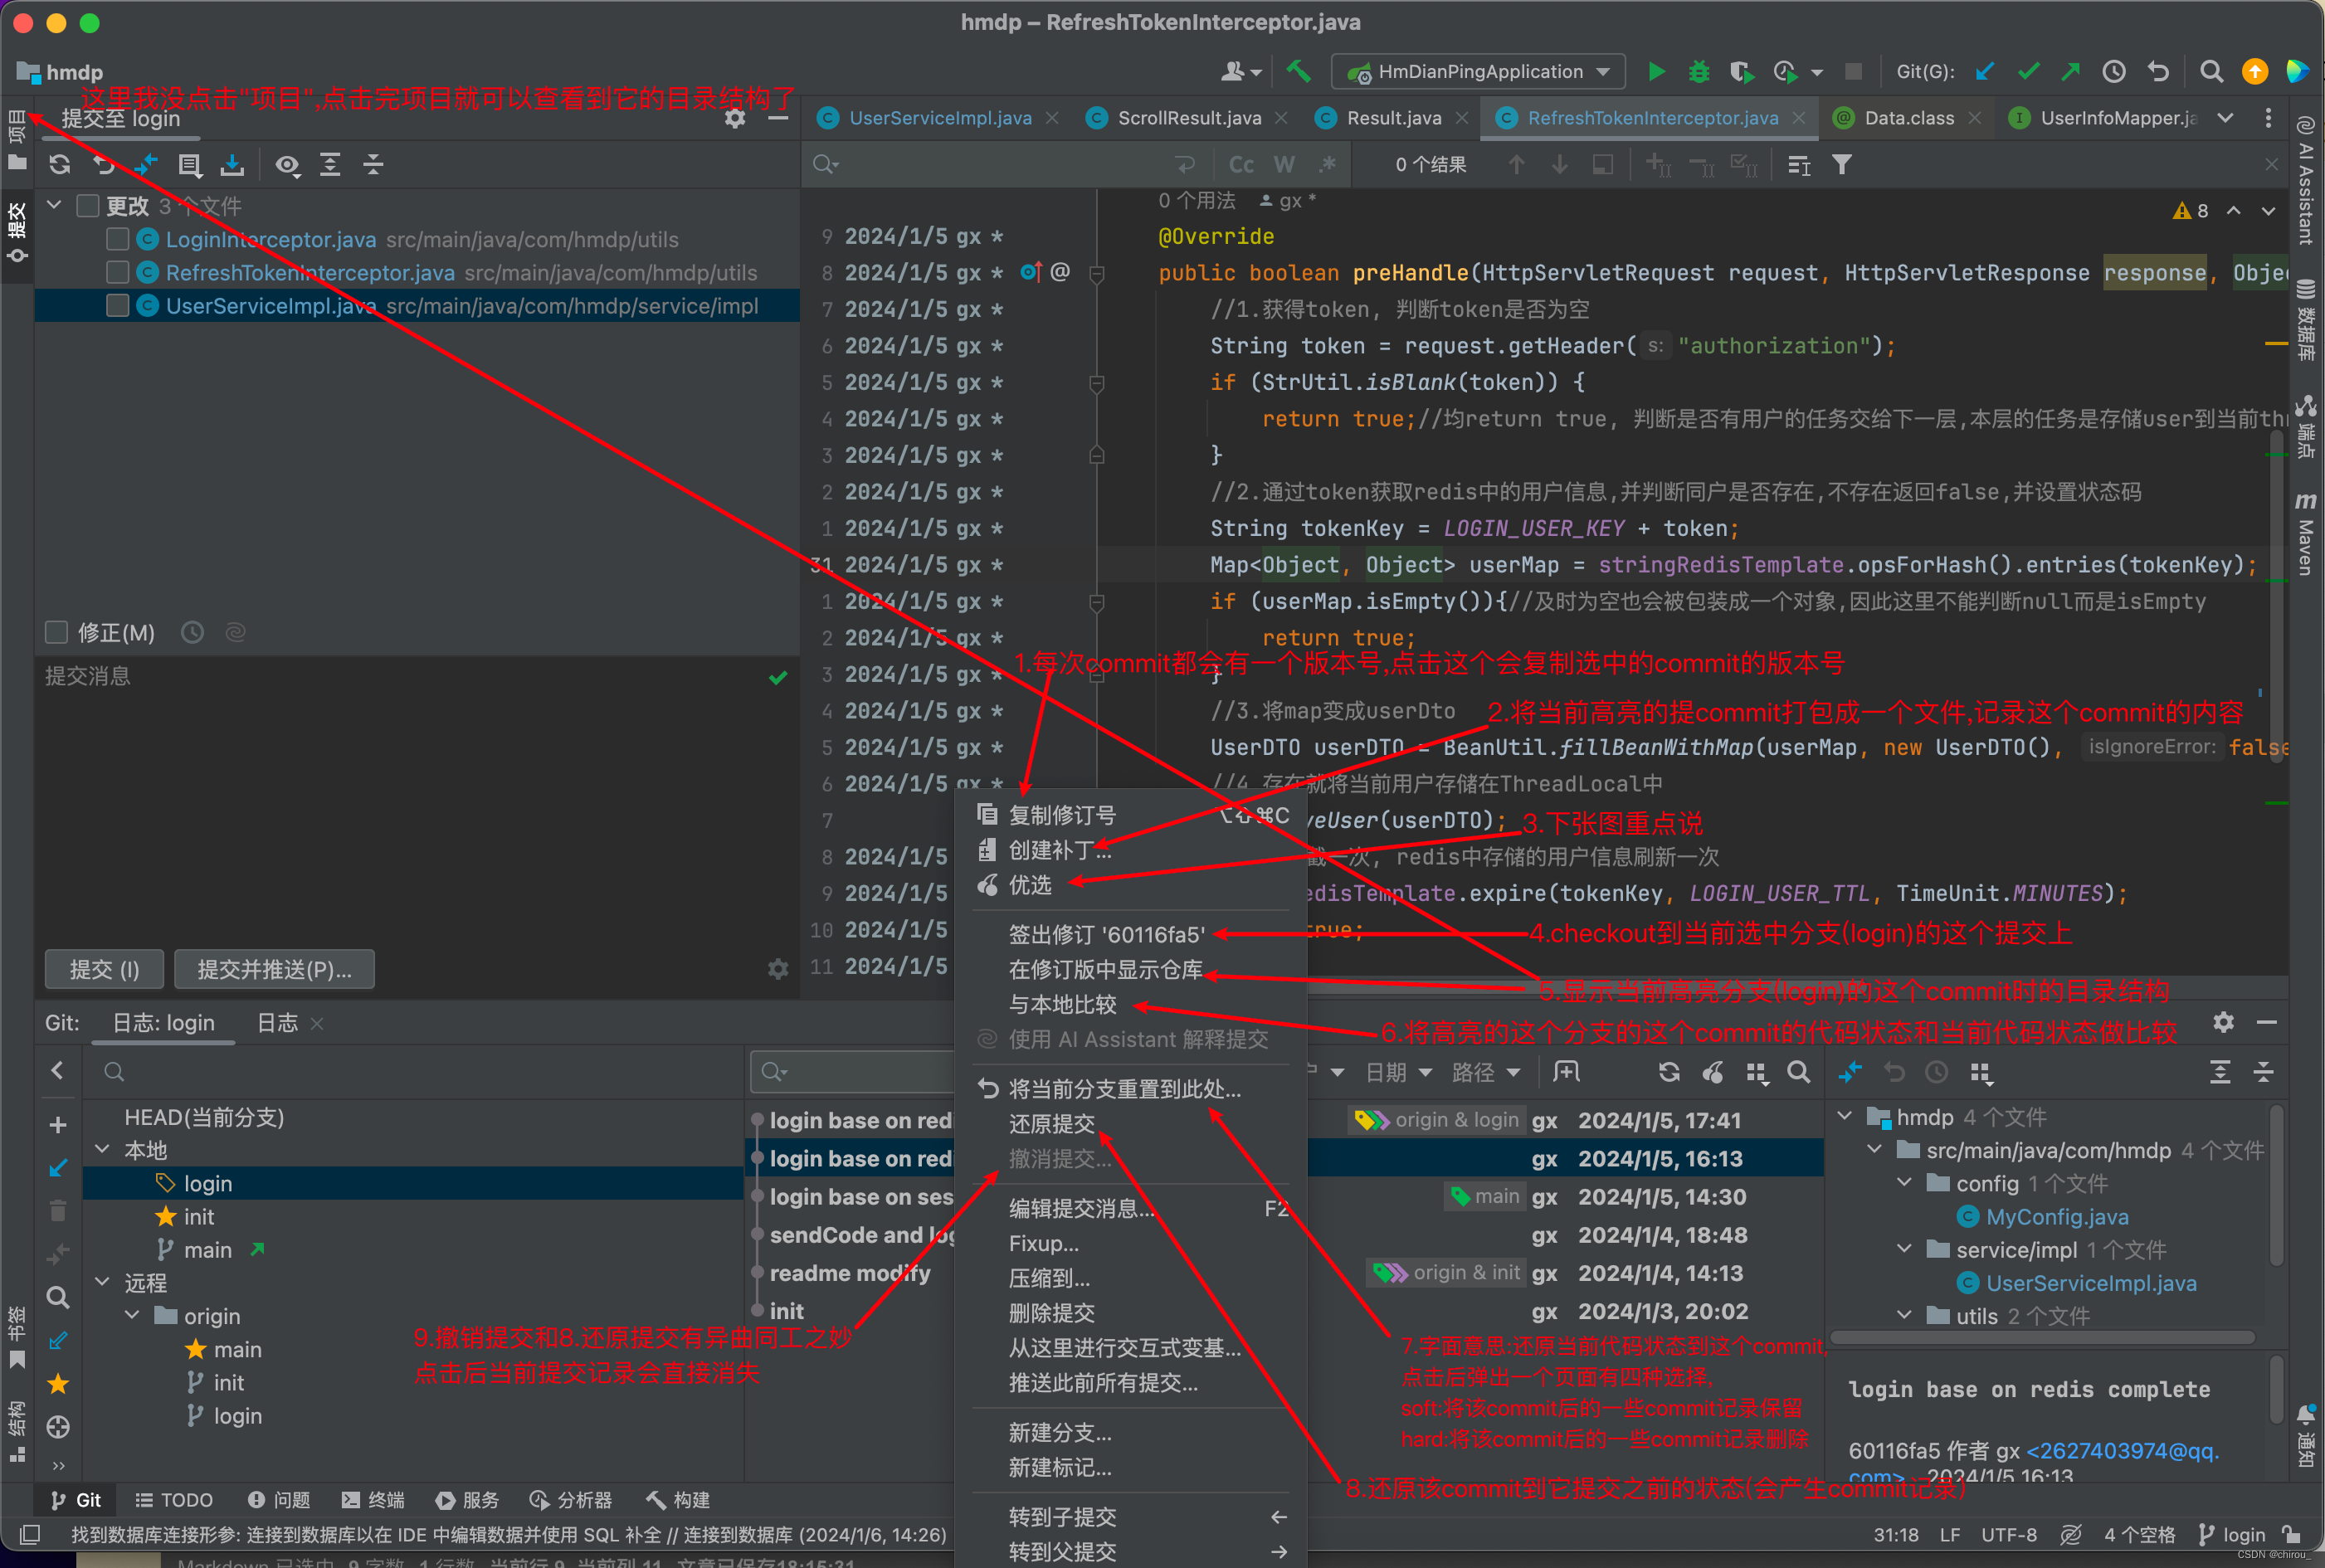Image resolution: width=2325 pixels, height=1568 pixels.
Task: Click login branch widget in status bar
Action: [2232, 1534]
